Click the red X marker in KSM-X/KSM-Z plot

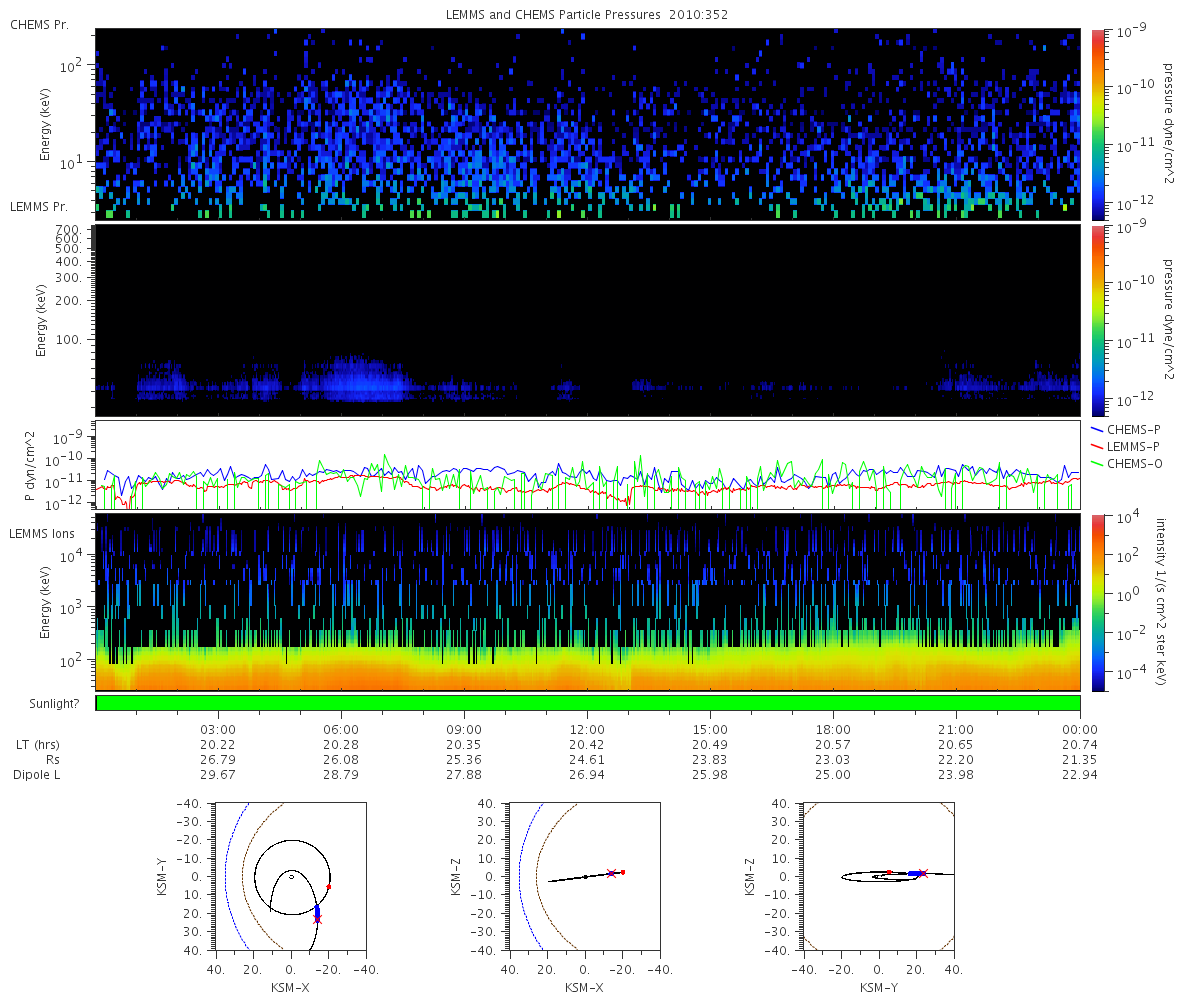tap(611, 873)
